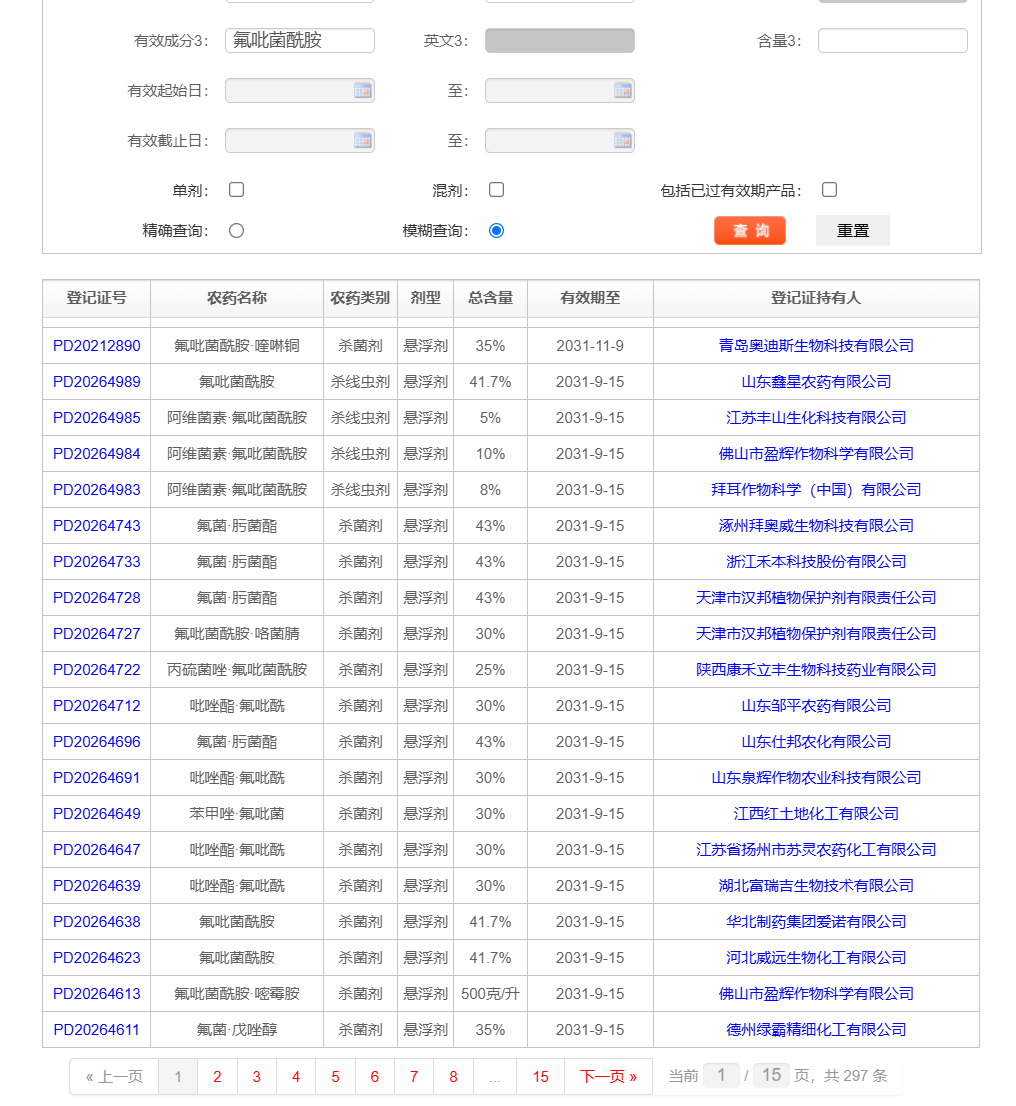Open registration PD20264743
Screen dimensions: 1016x1106
[97, 525]
